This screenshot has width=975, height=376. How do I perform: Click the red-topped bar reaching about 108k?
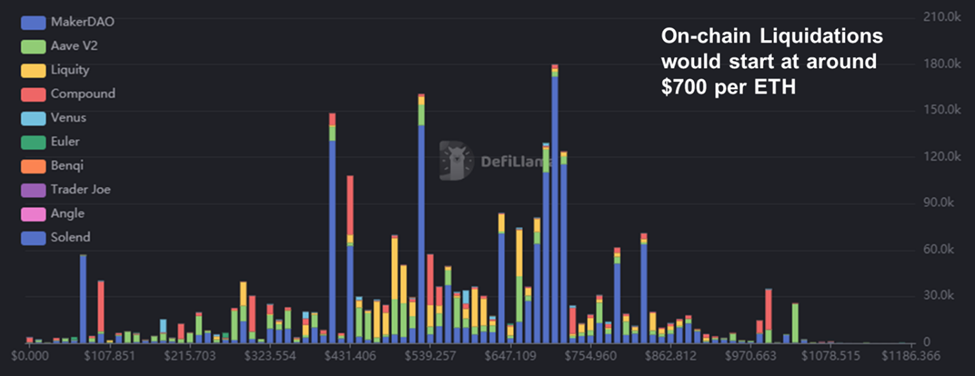[x=350, y=259]
